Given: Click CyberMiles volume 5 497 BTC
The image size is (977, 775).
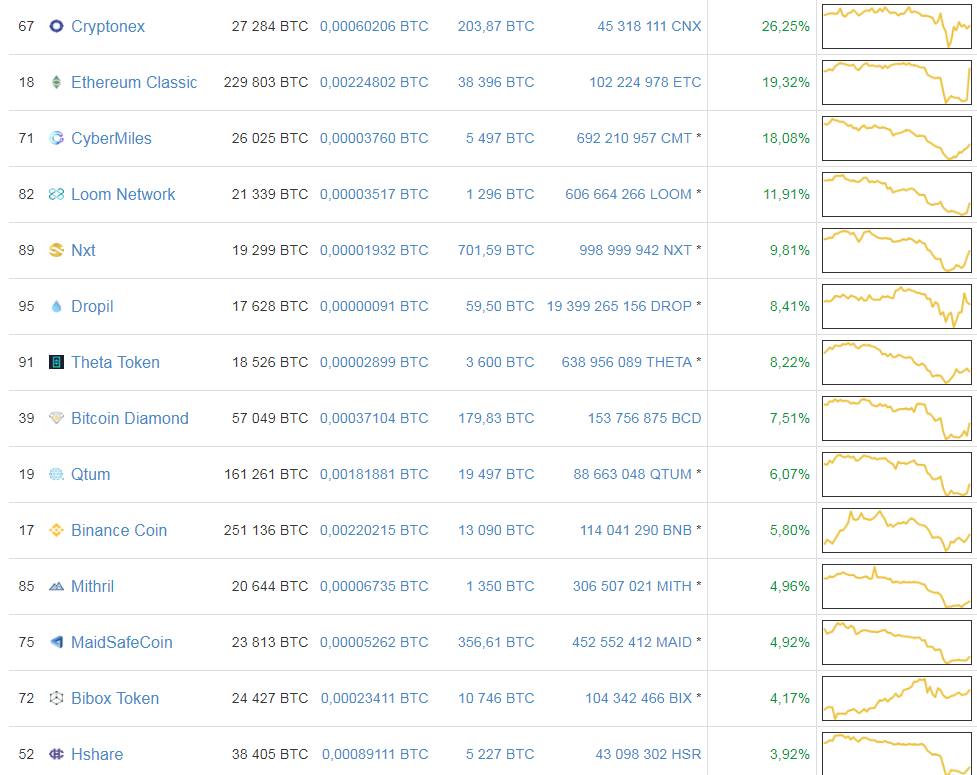Looking at the screenshot, I should [500, 138].
